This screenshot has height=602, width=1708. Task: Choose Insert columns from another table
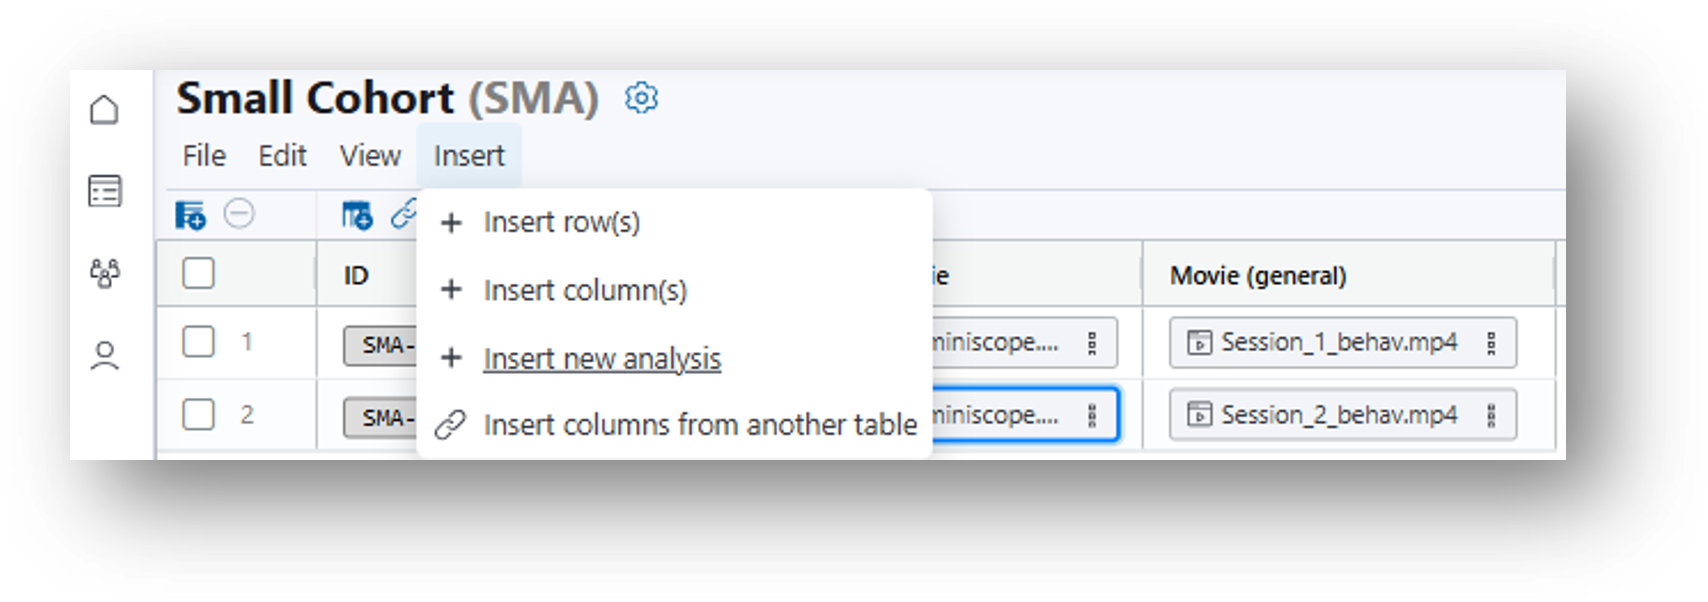pos(699,425)
